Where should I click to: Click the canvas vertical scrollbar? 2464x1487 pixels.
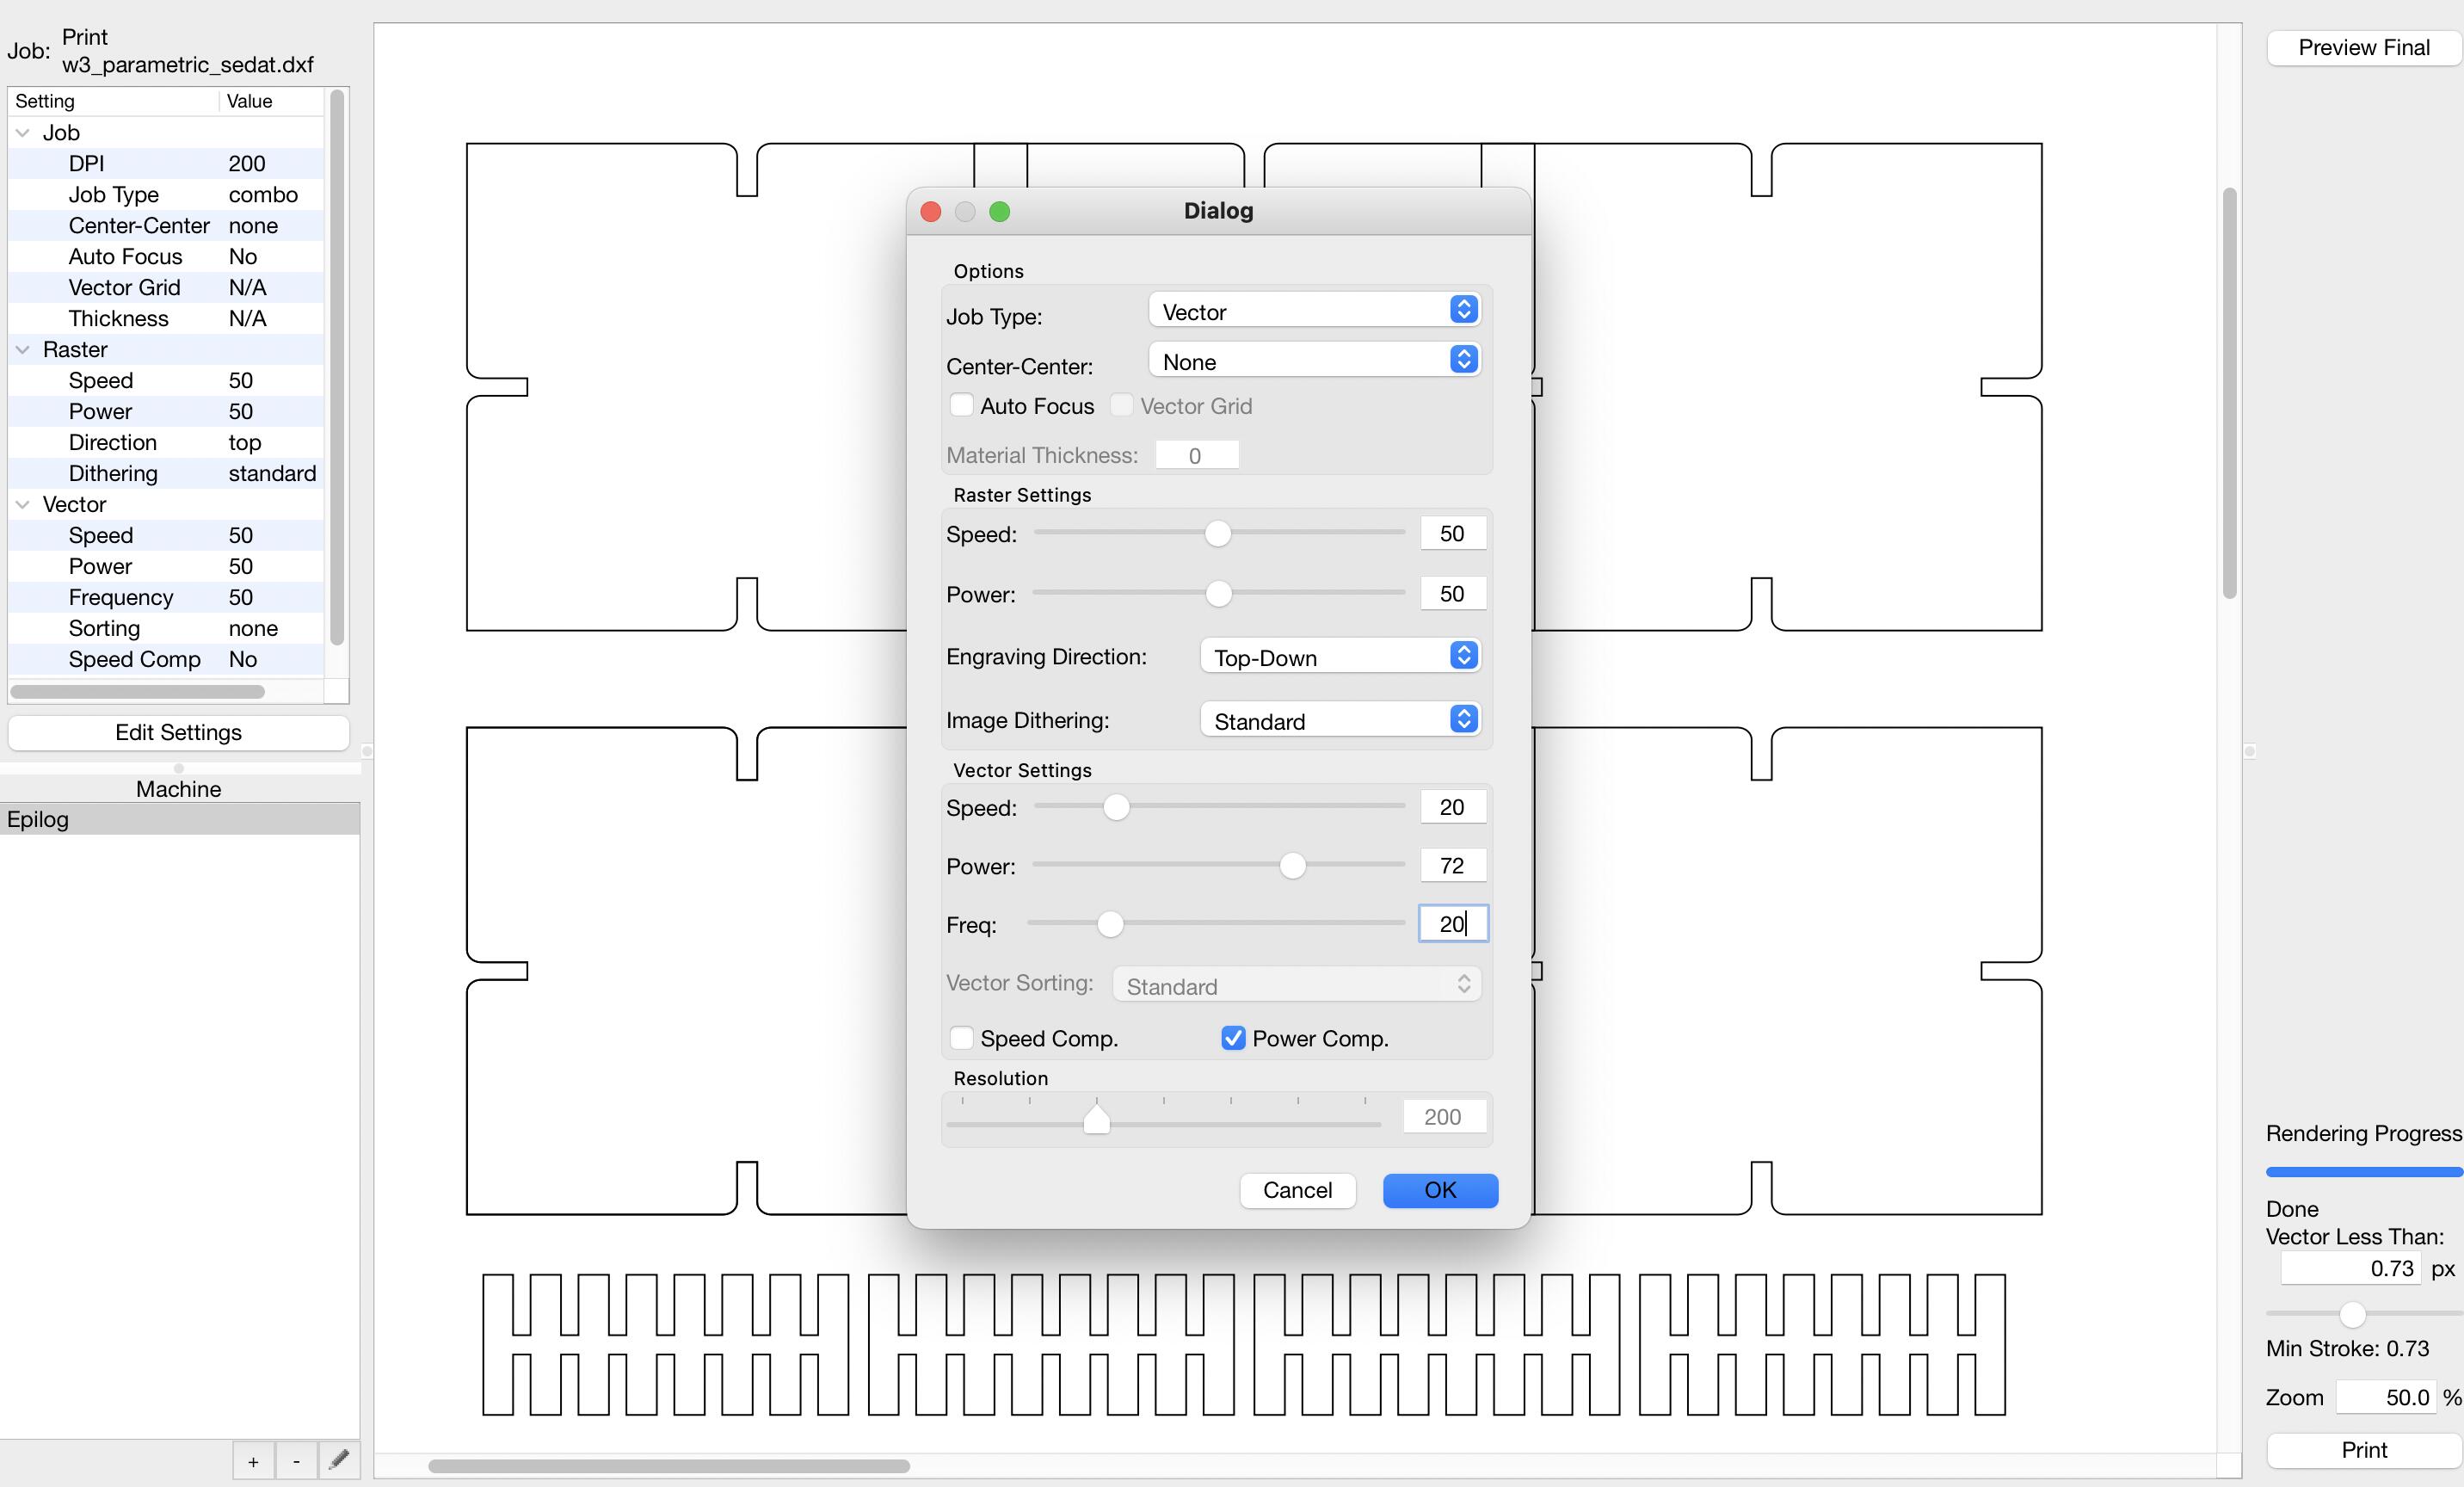point(2229,393)
